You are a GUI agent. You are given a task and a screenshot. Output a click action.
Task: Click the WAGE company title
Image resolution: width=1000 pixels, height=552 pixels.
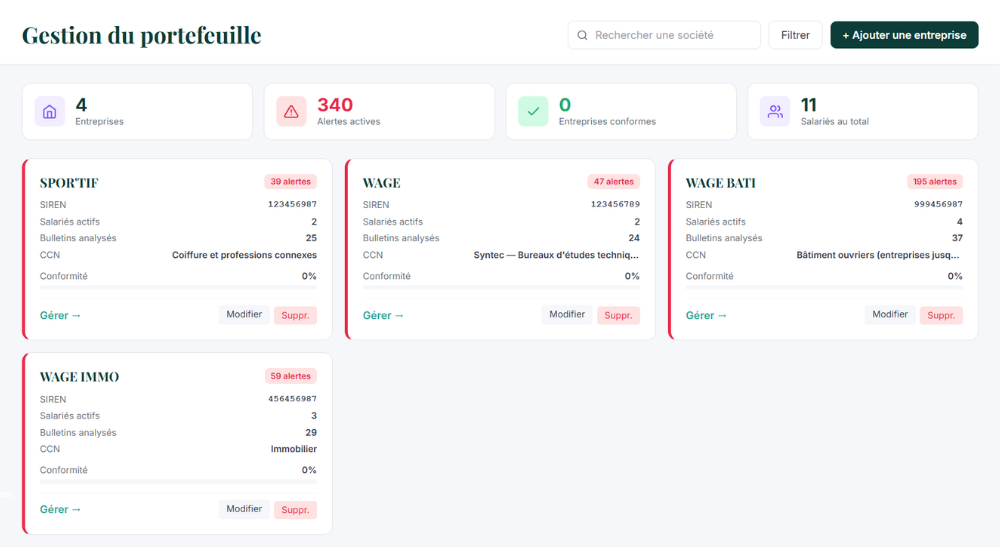tap(381, 183)
